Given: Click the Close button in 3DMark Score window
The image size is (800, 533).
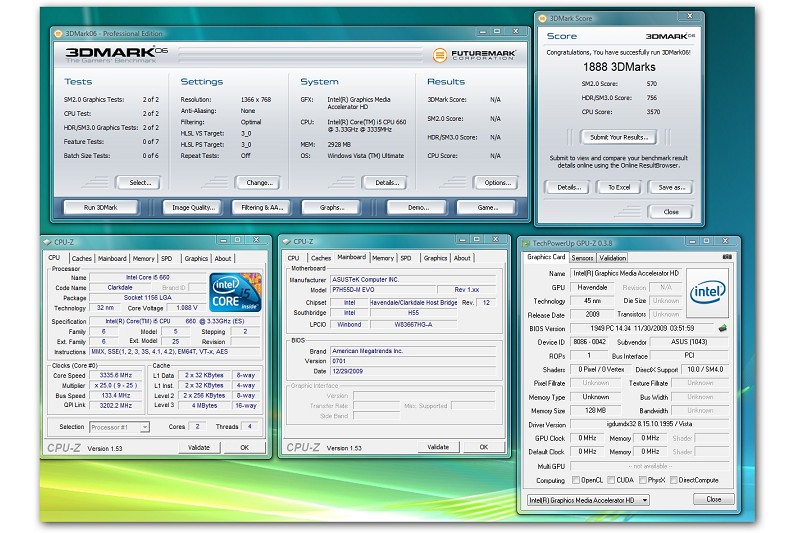Looking at the screenshot, I should click(670, 212).
